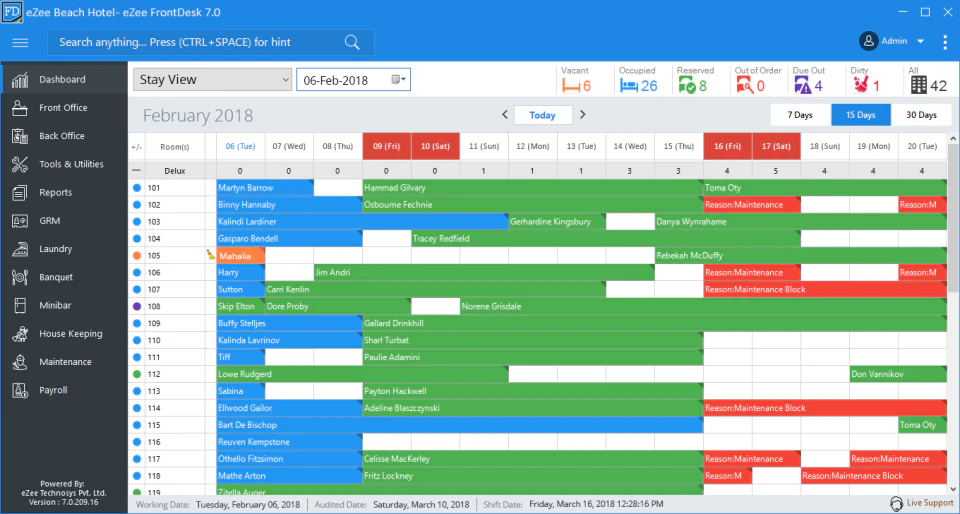The image size is (960, 514).
Task: Open the vertical three-dot options menu
Action: pyautogui.click(x=946, y=42)
